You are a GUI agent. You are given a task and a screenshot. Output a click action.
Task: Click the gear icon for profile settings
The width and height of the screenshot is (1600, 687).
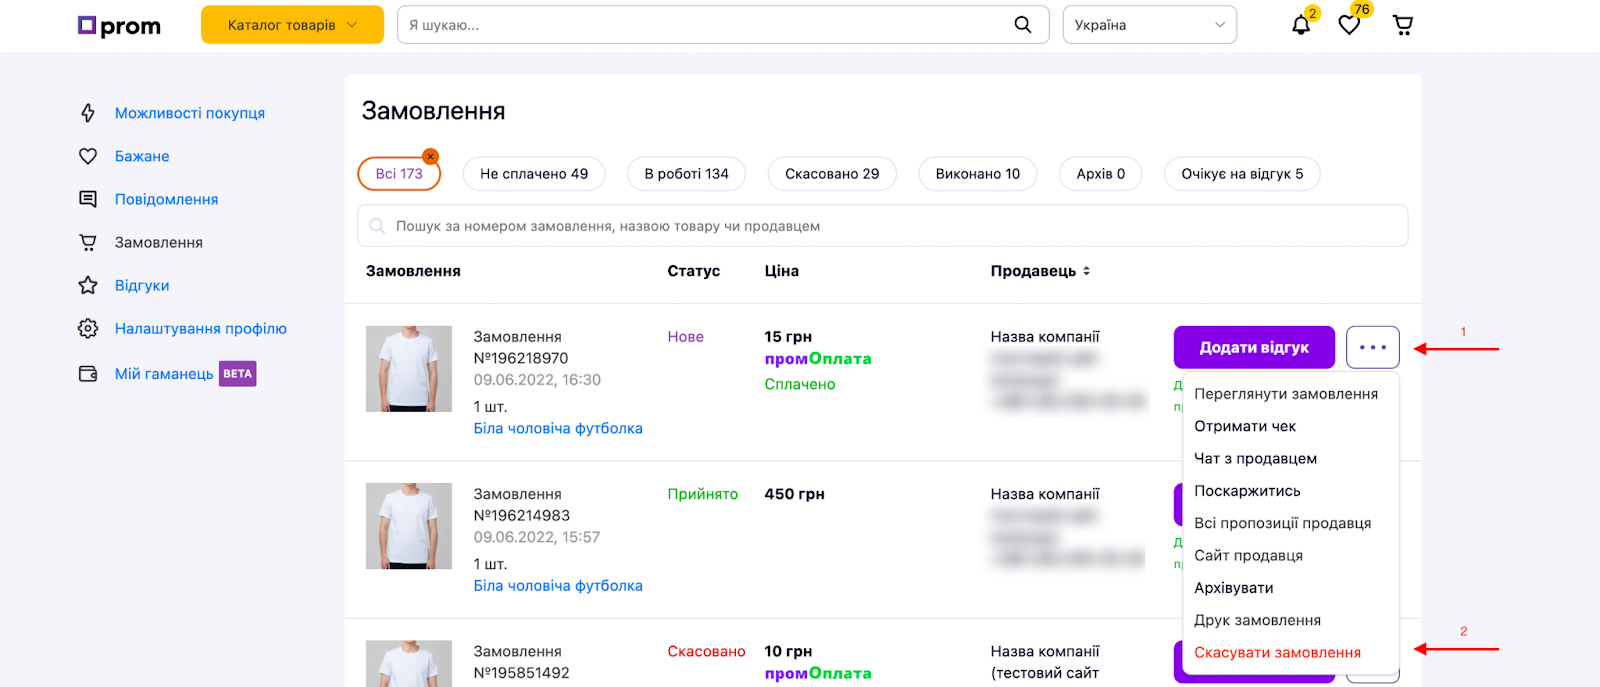click(x=88, y=329)
